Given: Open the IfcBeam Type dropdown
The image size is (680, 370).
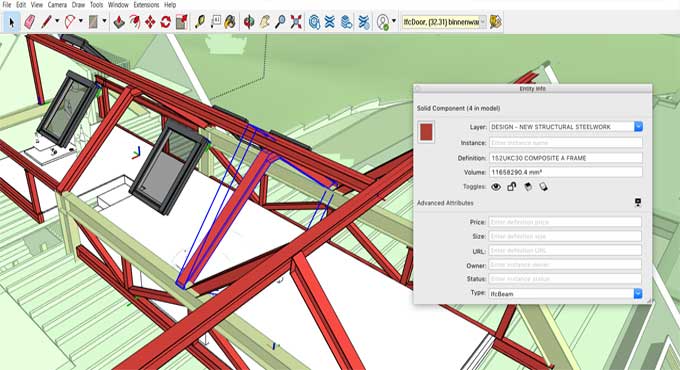Looking at the screenshot, I should (x=638, y=294).
